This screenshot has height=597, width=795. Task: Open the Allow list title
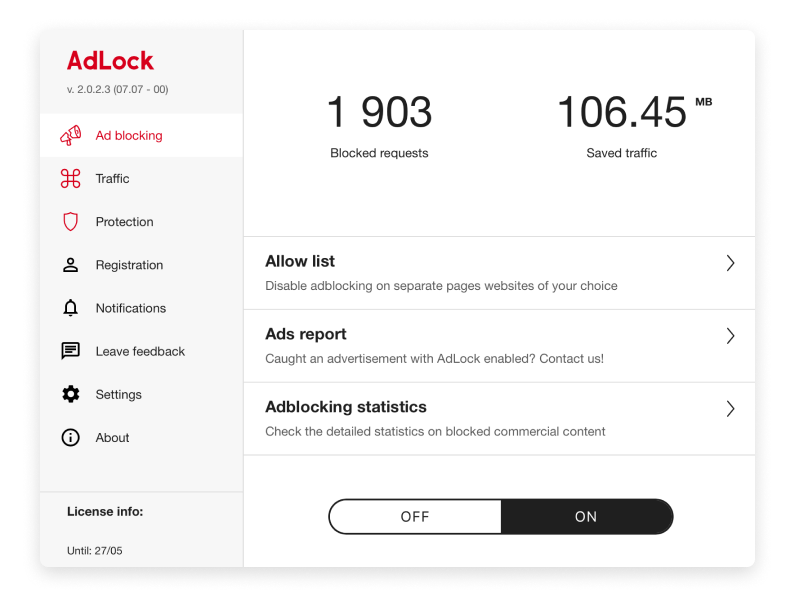(300, 261)
